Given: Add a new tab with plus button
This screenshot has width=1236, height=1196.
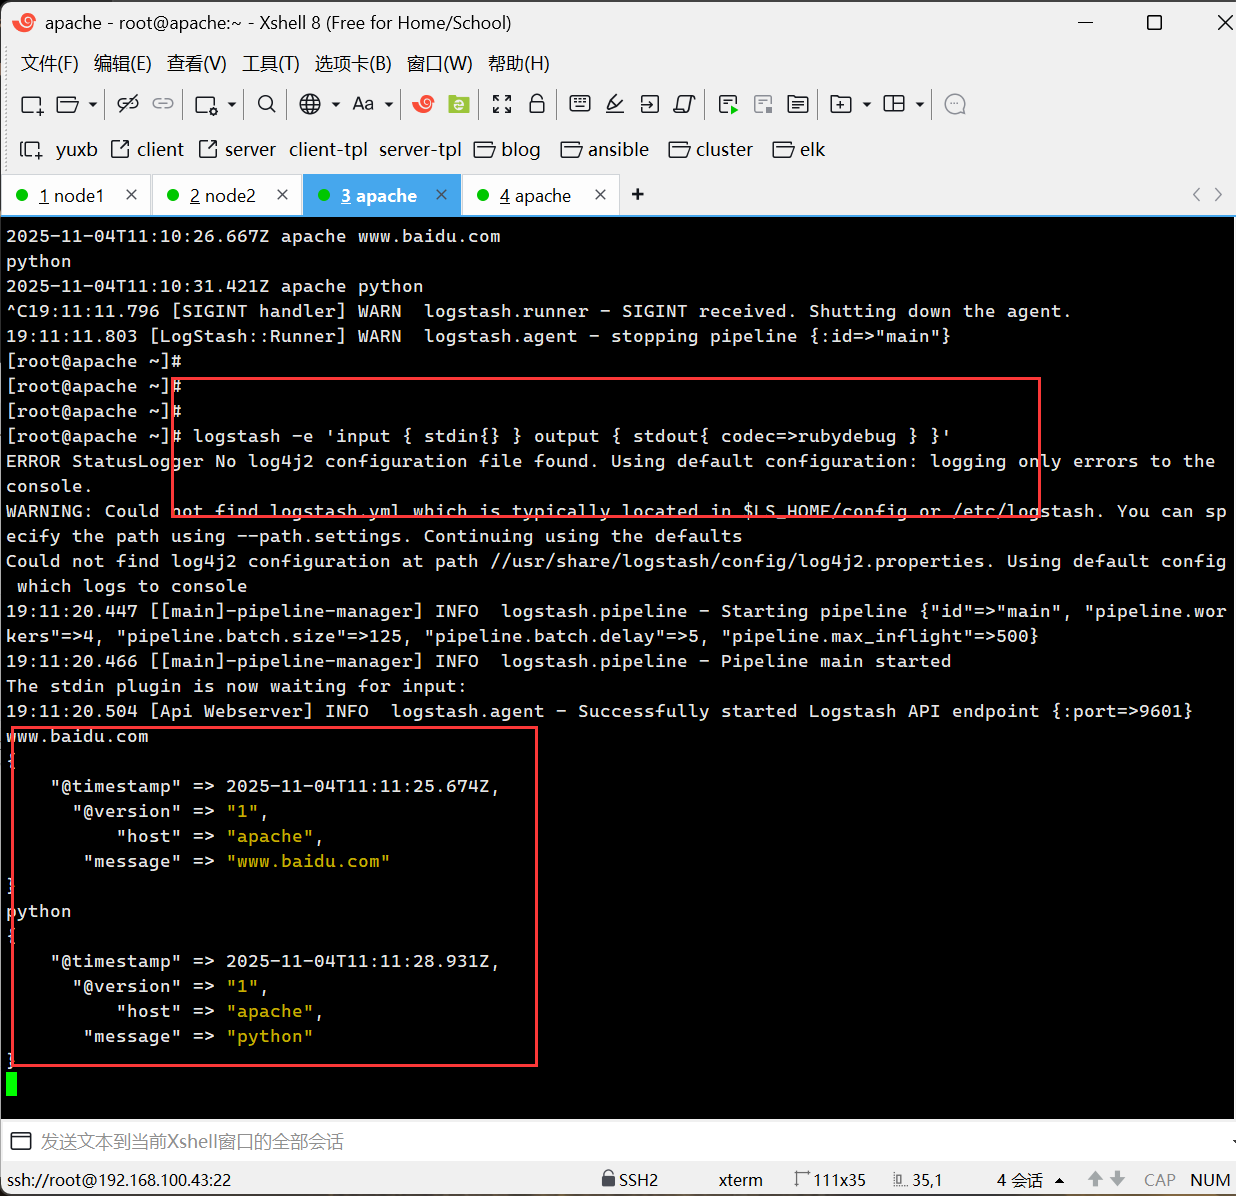Looking at the screenshot, I should pos(638,194).
